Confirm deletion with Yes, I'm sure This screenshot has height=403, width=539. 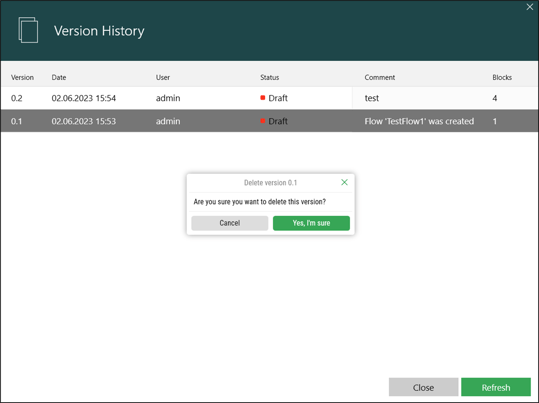[311, 223]
